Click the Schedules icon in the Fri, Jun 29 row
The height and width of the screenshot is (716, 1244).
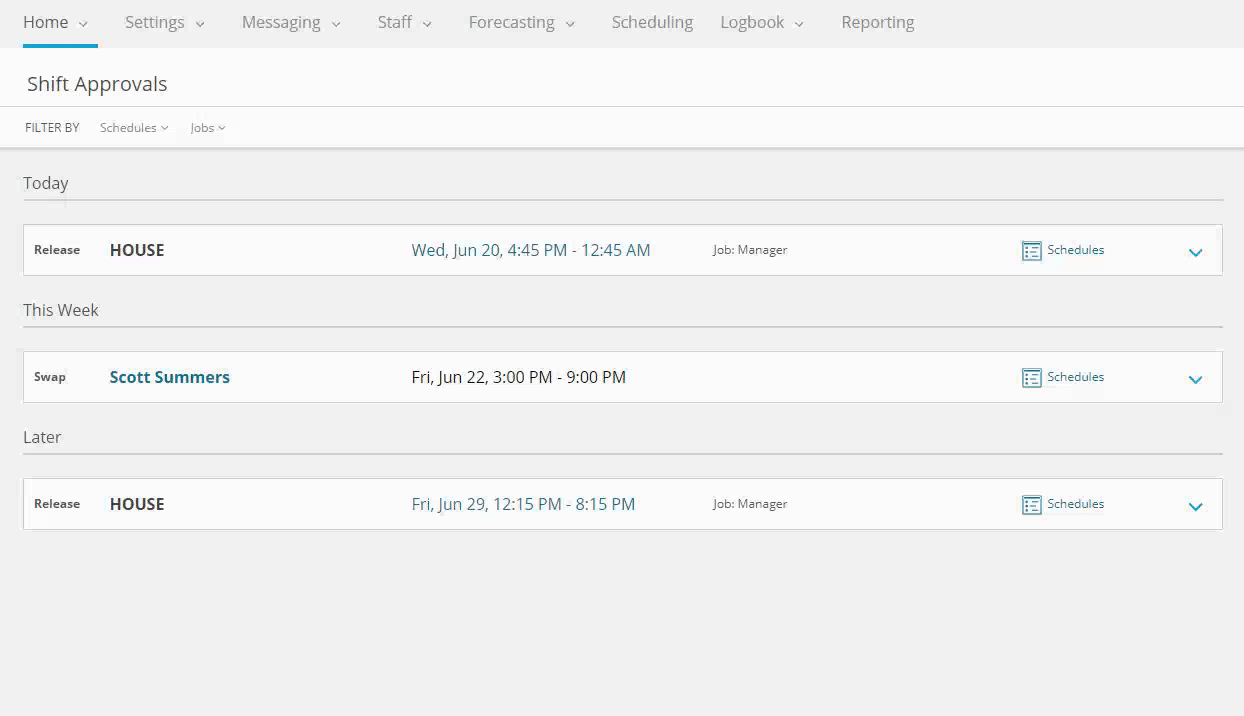coord(1032,505)
